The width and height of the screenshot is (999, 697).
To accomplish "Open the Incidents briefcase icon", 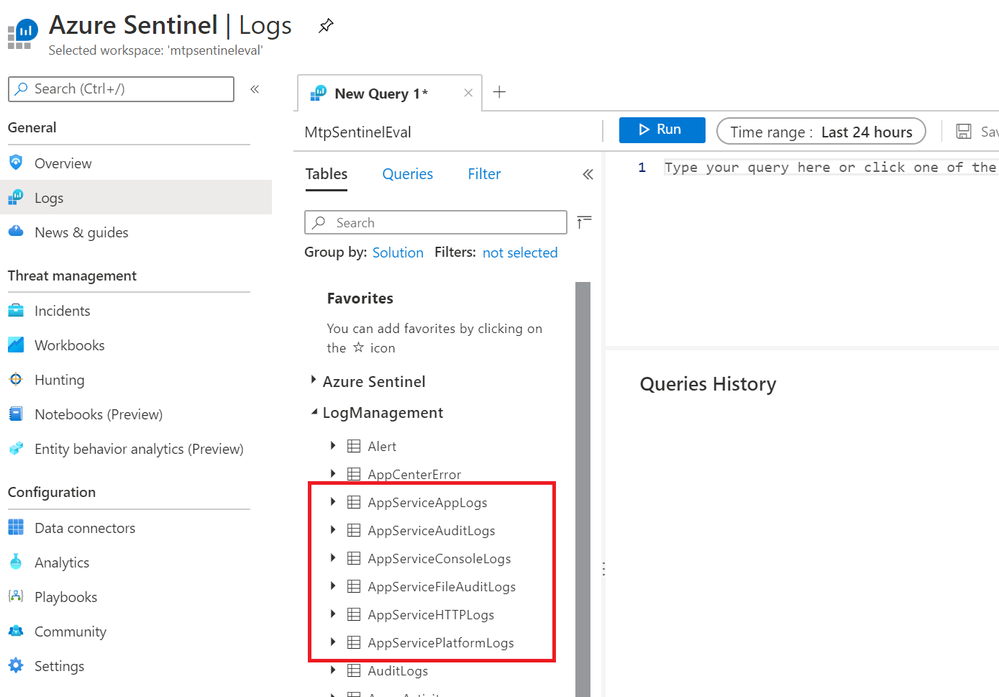I will [x=16, y=311].
